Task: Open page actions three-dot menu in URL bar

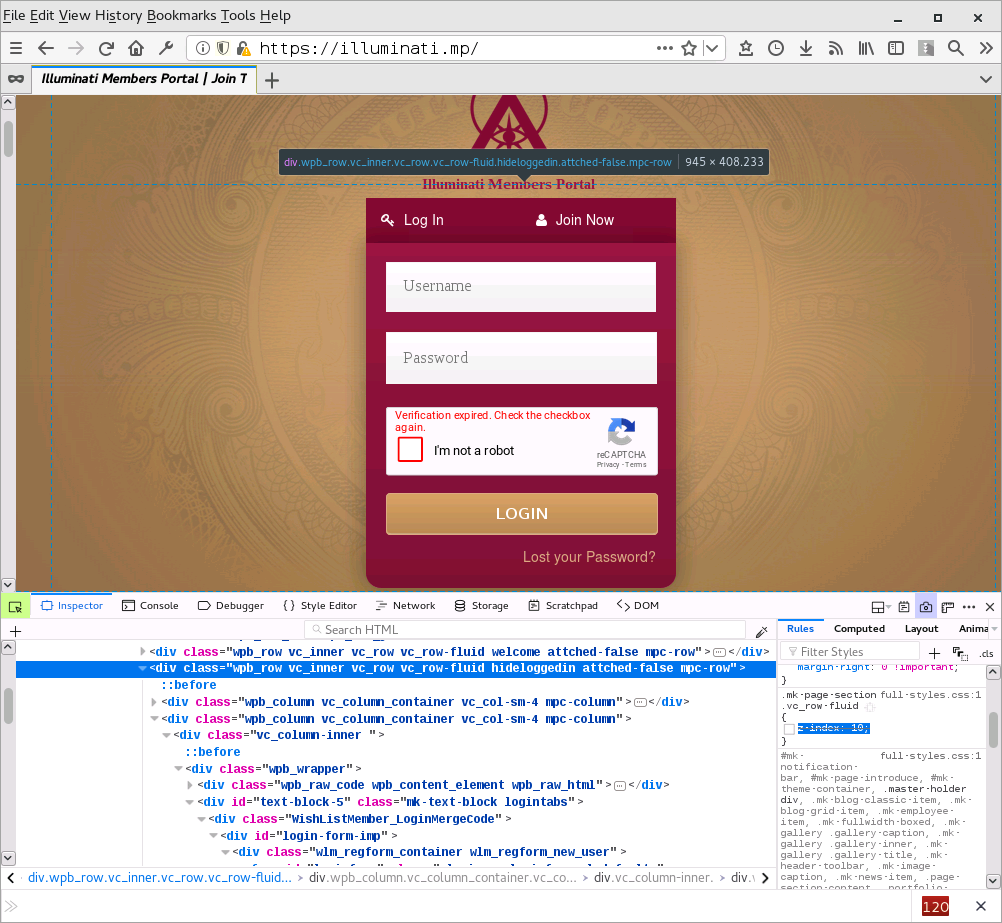Action: (x=665, y=48)
